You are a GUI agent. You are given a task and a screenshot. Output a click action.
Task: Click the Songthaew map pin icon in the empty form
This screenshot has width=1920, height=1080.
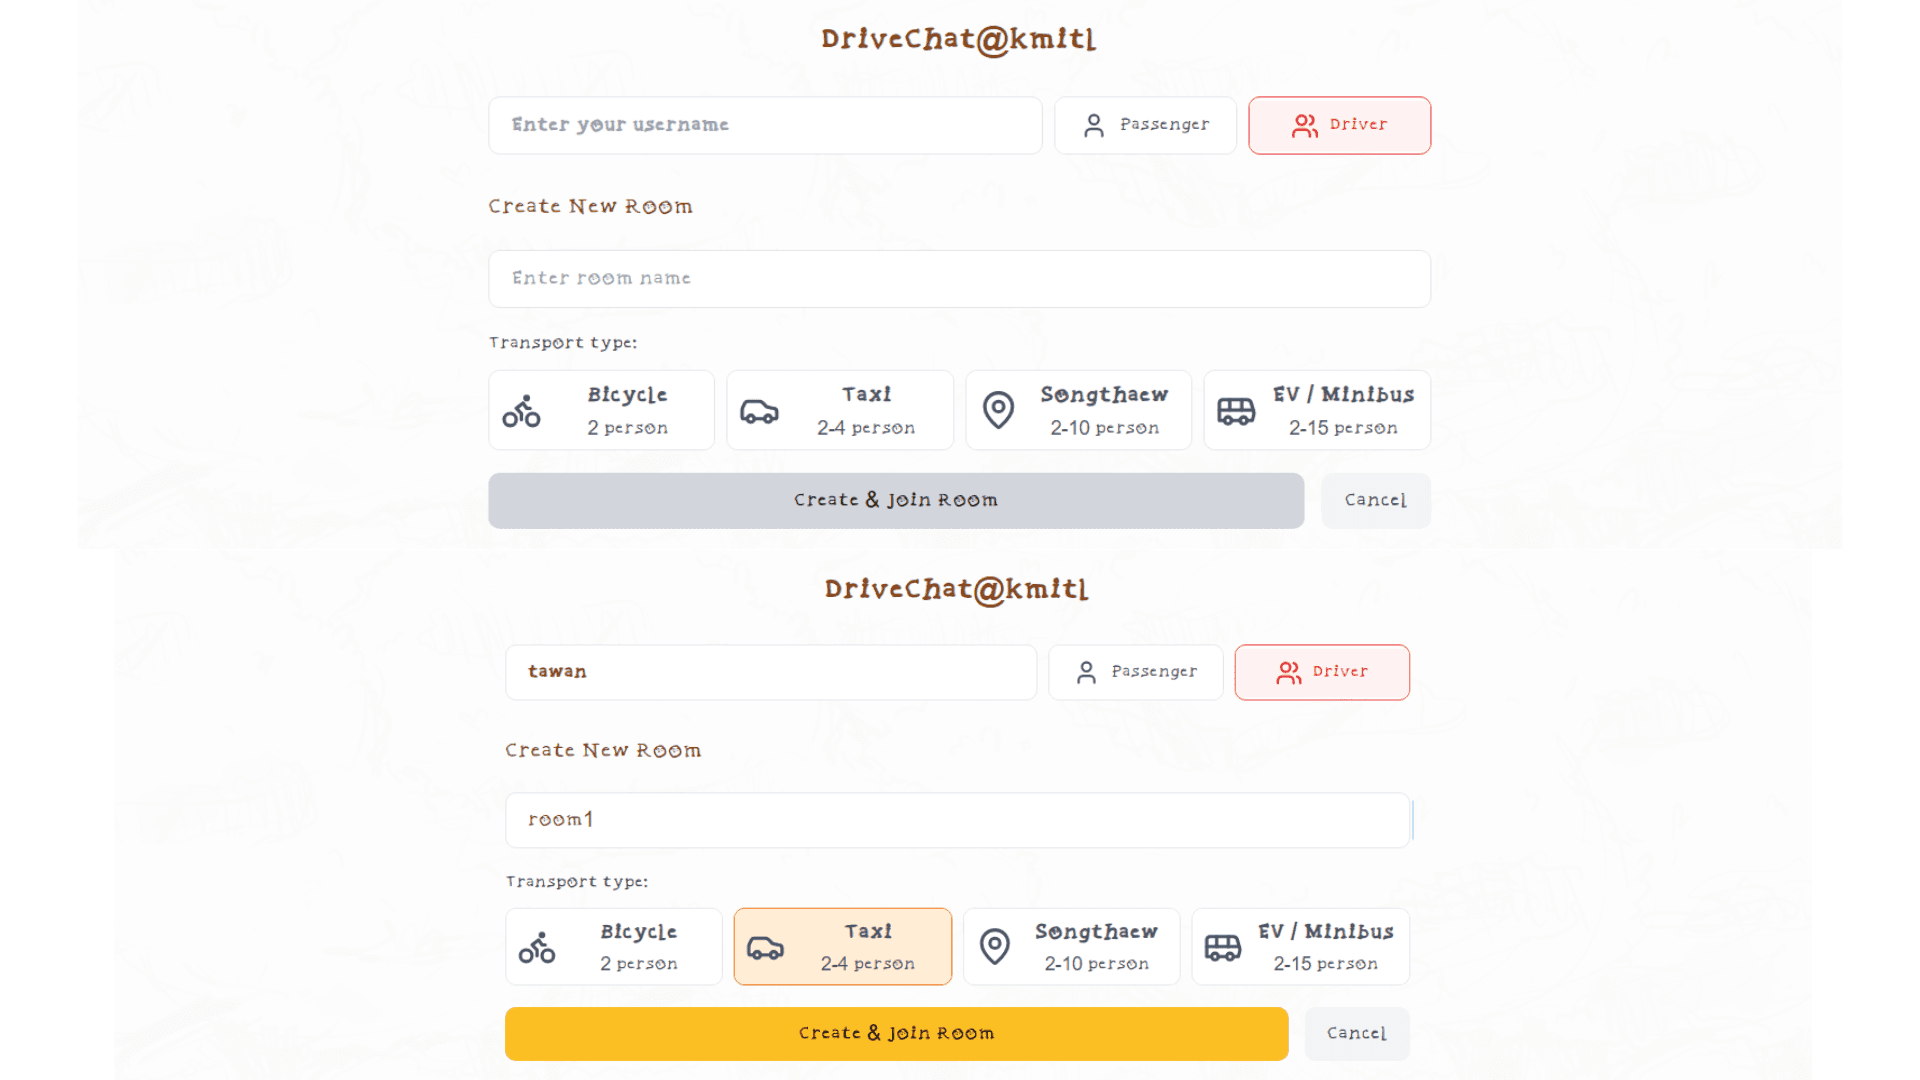[998, 410]
